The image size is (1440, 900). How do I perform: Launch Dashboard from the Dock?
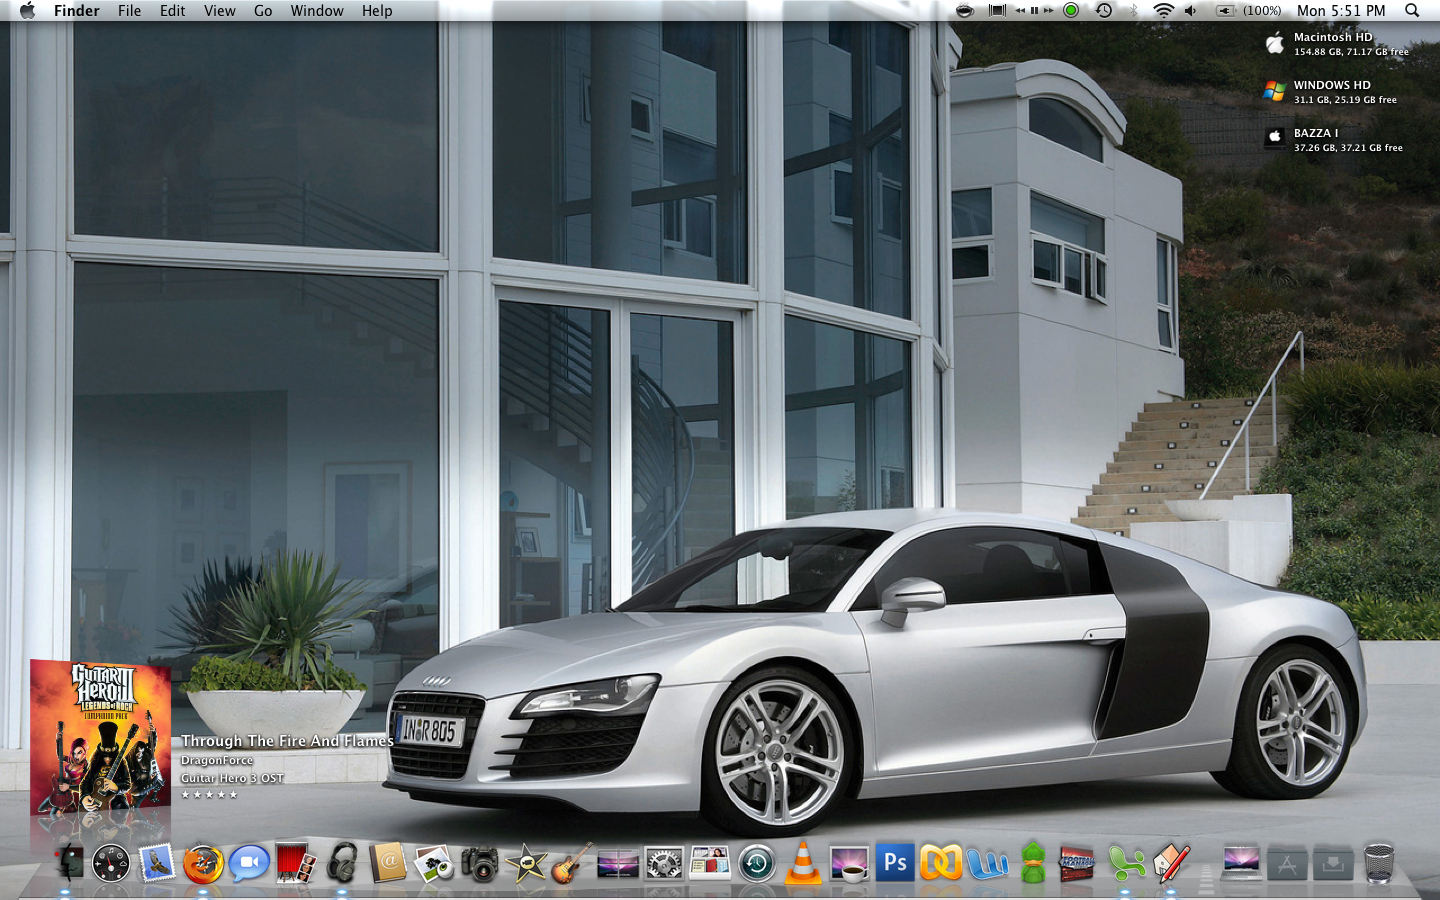[110, 863]
